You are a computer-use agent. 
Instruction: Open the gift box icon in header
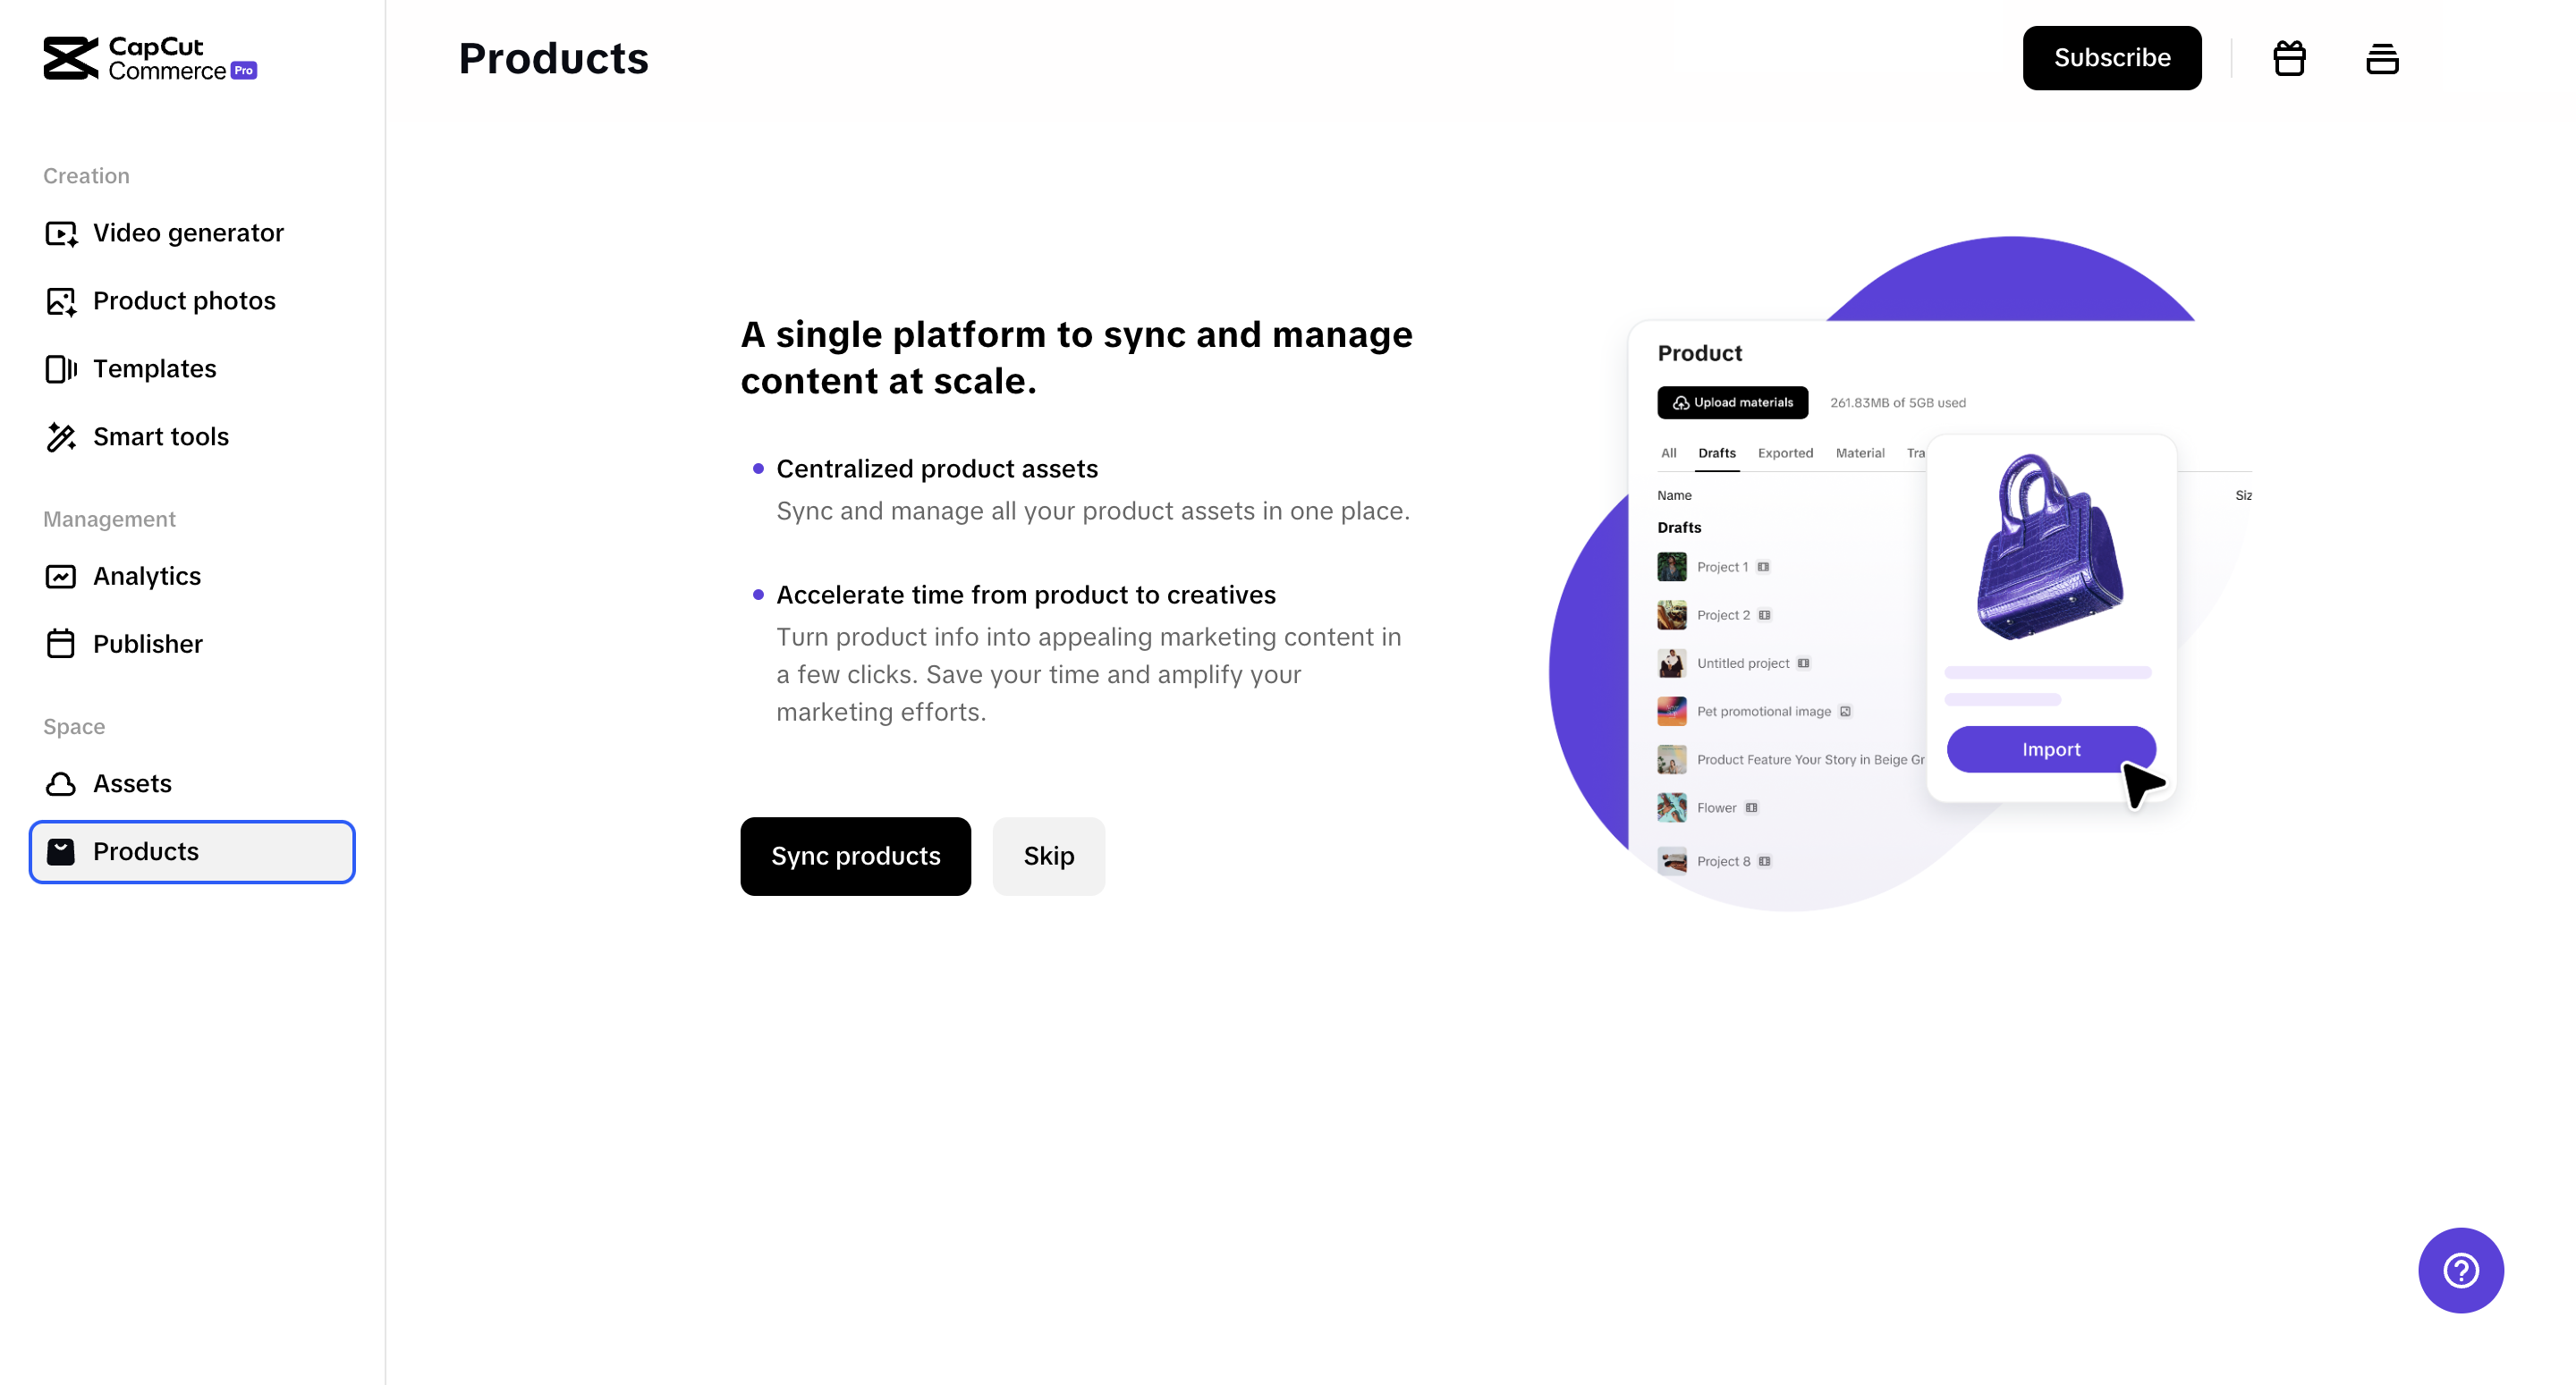[2289, 58]
